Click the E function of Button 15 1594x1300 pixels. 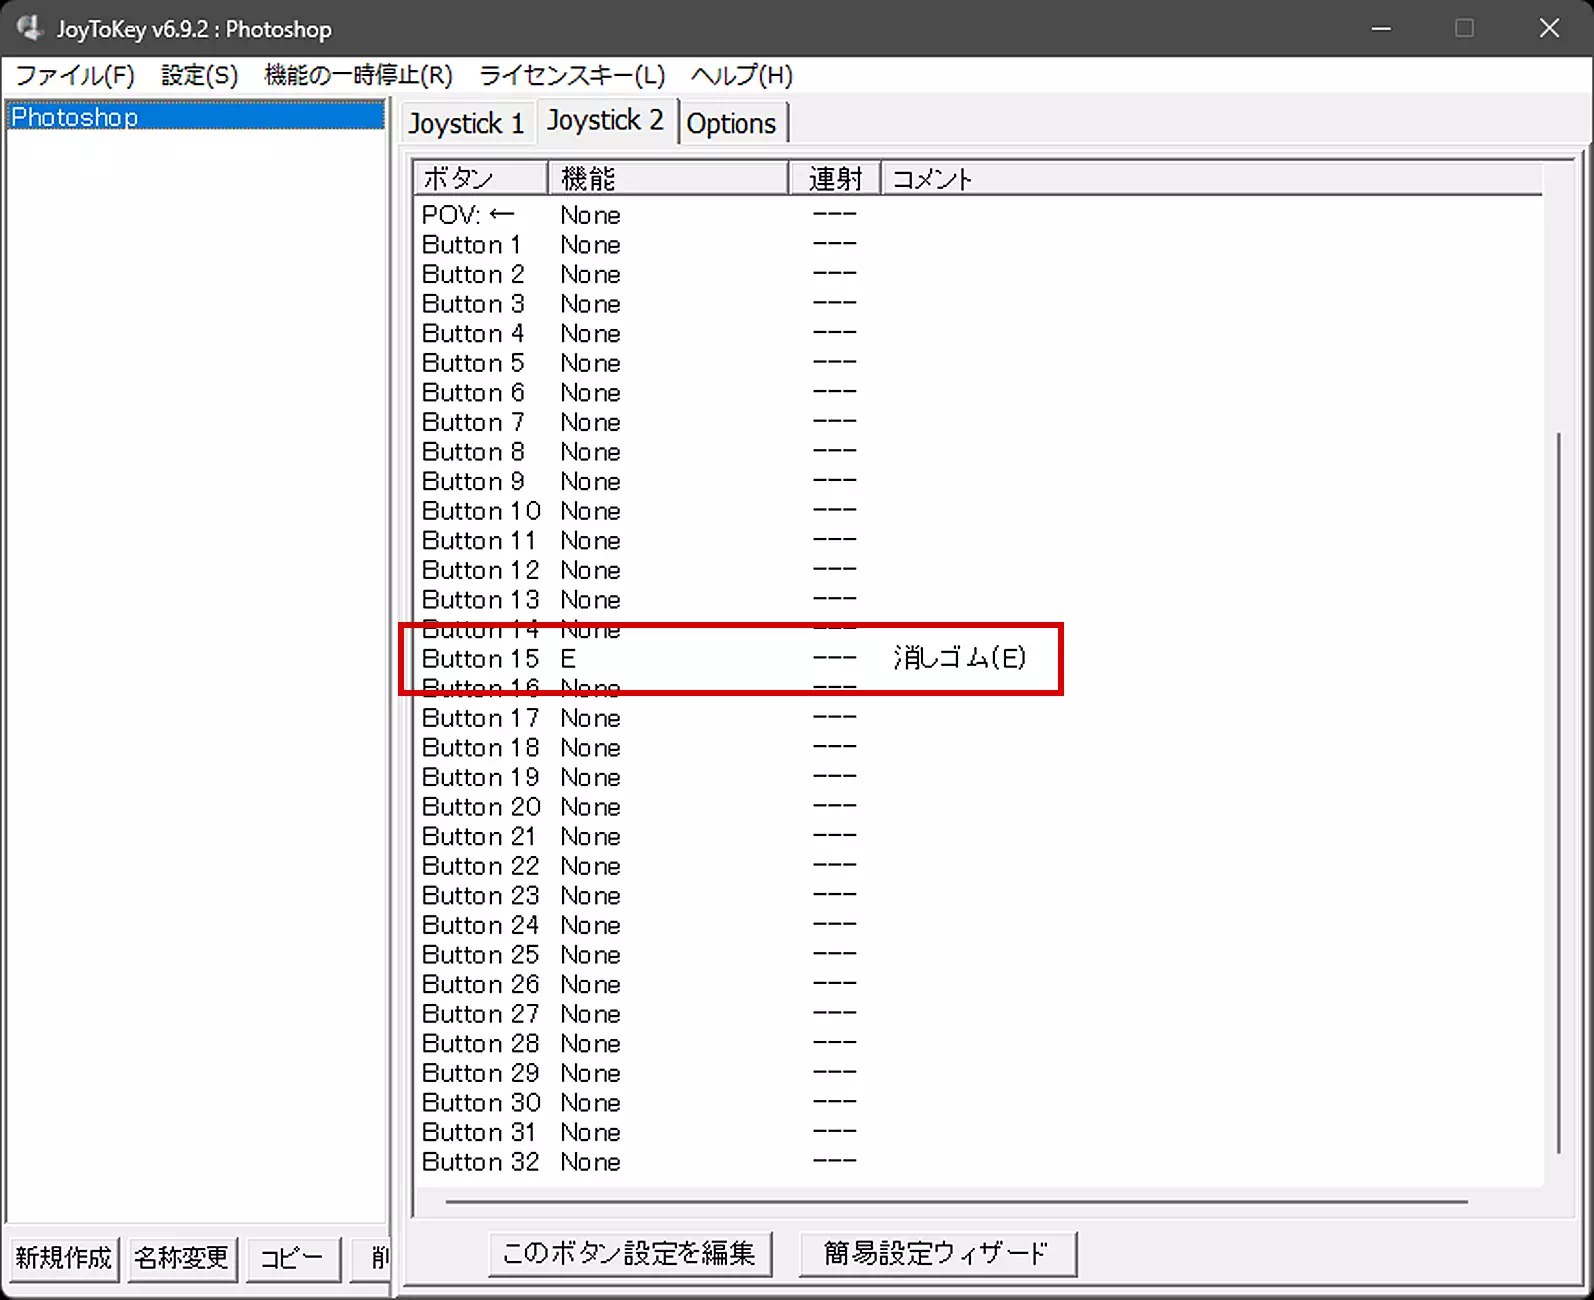coord(568,659)
